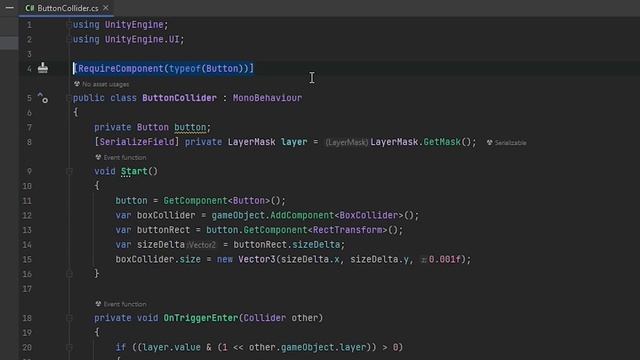Place cursor on 'MonoBehaviour' base class

point(267,98)
